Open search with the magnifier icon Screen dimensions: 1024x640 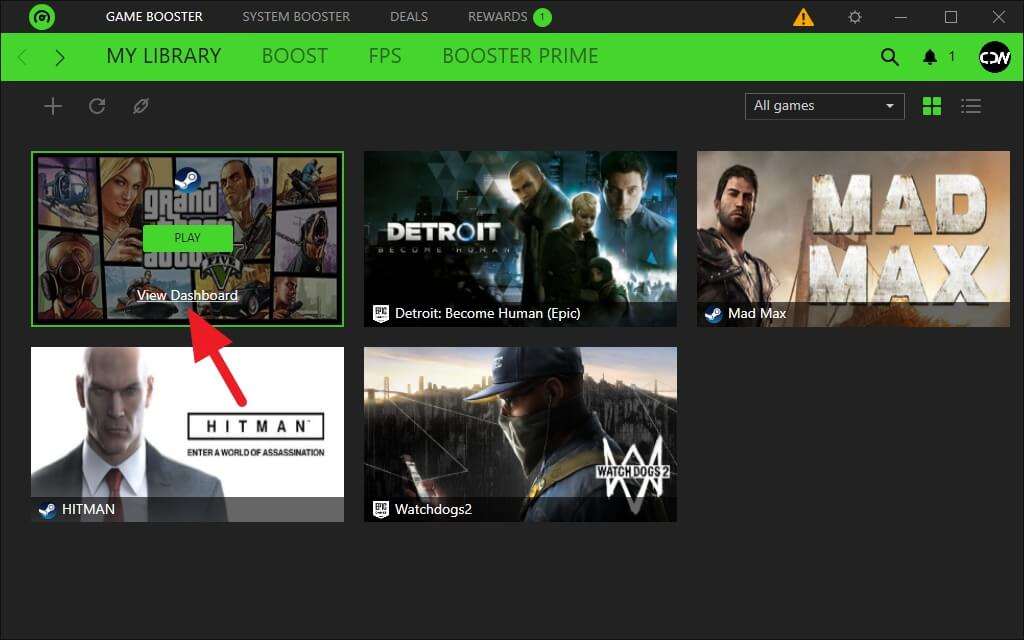pyautogui.click(x=889, y=57)
